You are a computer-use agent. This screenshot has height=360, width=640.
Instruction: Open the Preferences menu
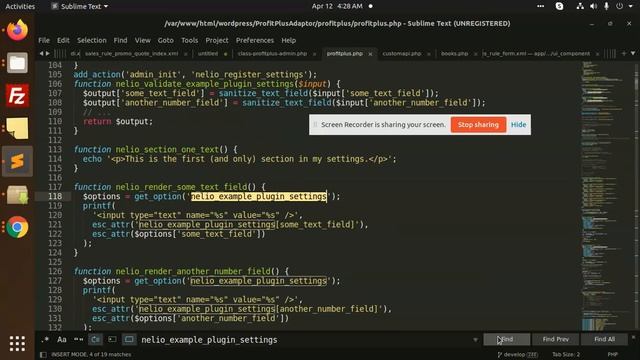[255, 40]
